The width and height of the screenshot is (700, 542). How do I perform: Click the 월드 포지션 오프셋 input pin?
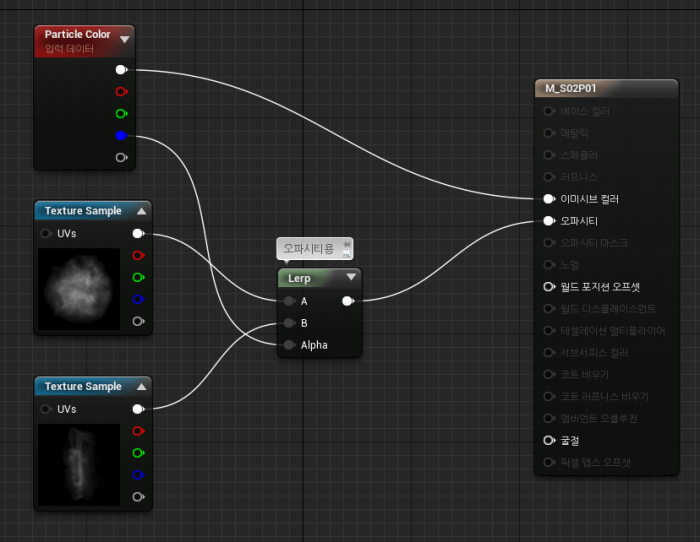(x=548, y=286)
